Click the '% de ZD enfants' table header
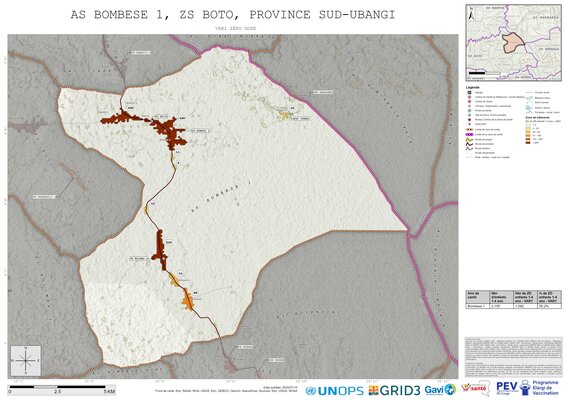This screenshot has width=566, height=400. coord(549,296)
